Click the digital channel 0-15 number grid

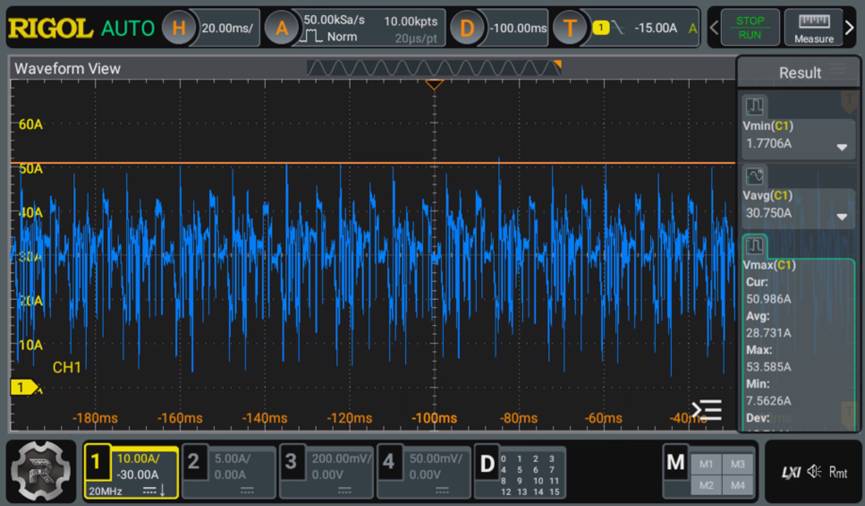pyautogui.click(x=530, y=475)
